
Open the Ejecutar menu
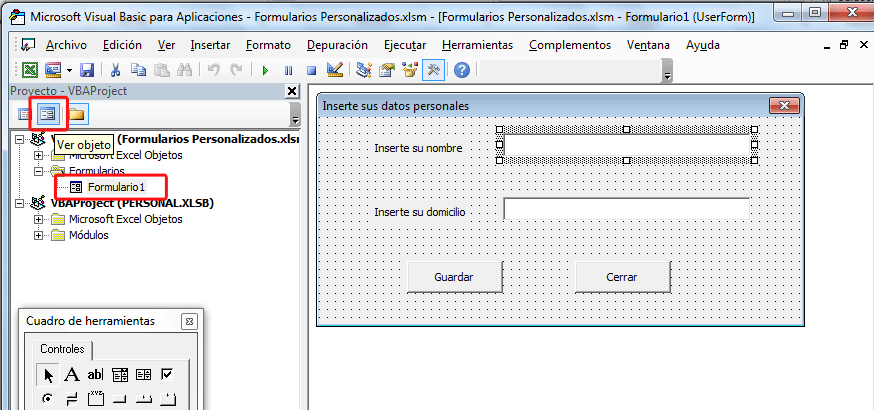point(405,45)
